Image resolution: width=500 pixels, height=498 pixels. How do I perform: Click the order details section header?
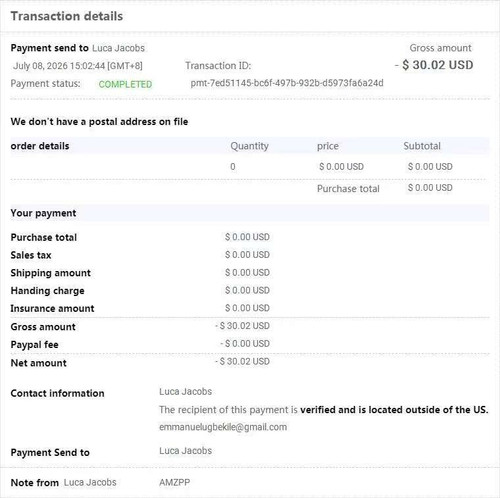click(x=40, y=146)
